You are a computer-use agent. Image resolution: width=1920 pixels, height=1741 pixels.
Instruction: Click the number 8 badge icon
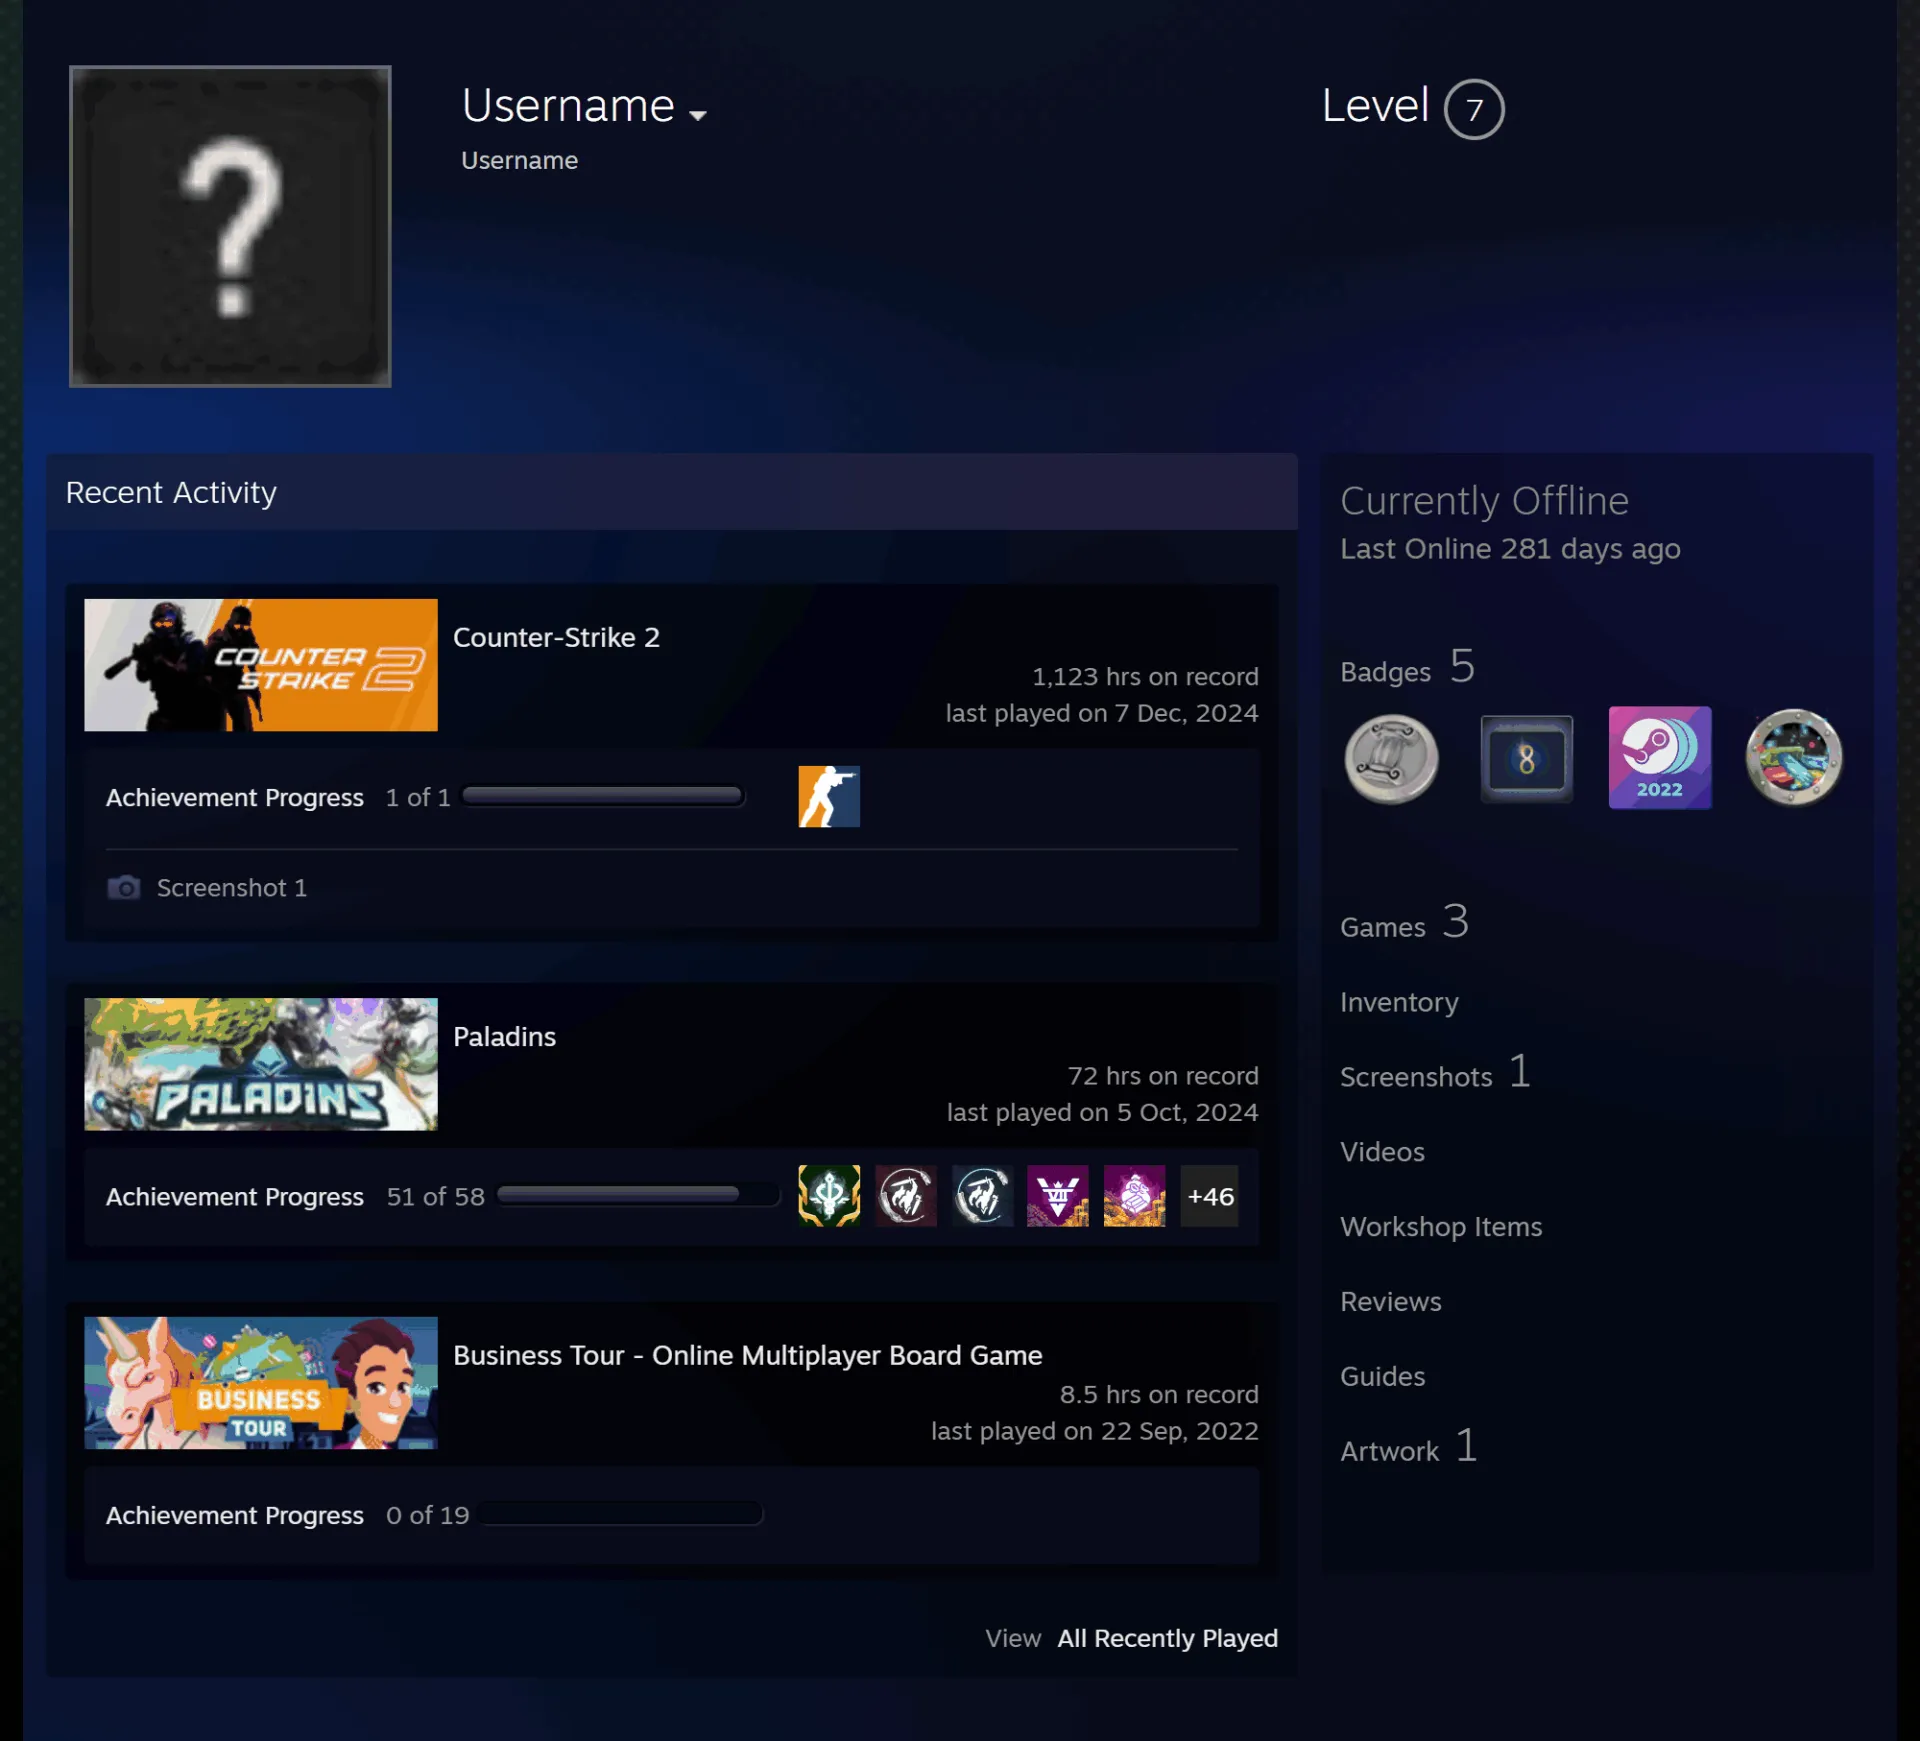[1526, 758]
